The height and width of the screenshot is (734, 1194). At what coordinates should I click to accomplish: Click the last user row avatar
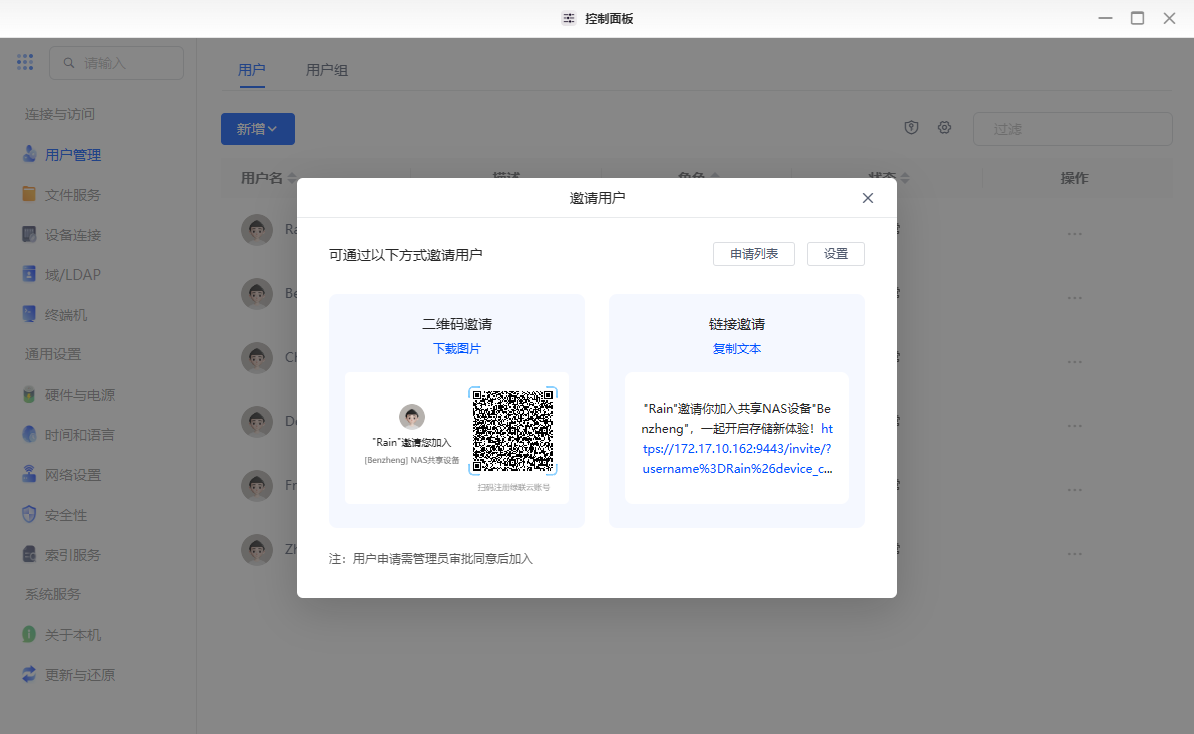[x=257, y=550]
